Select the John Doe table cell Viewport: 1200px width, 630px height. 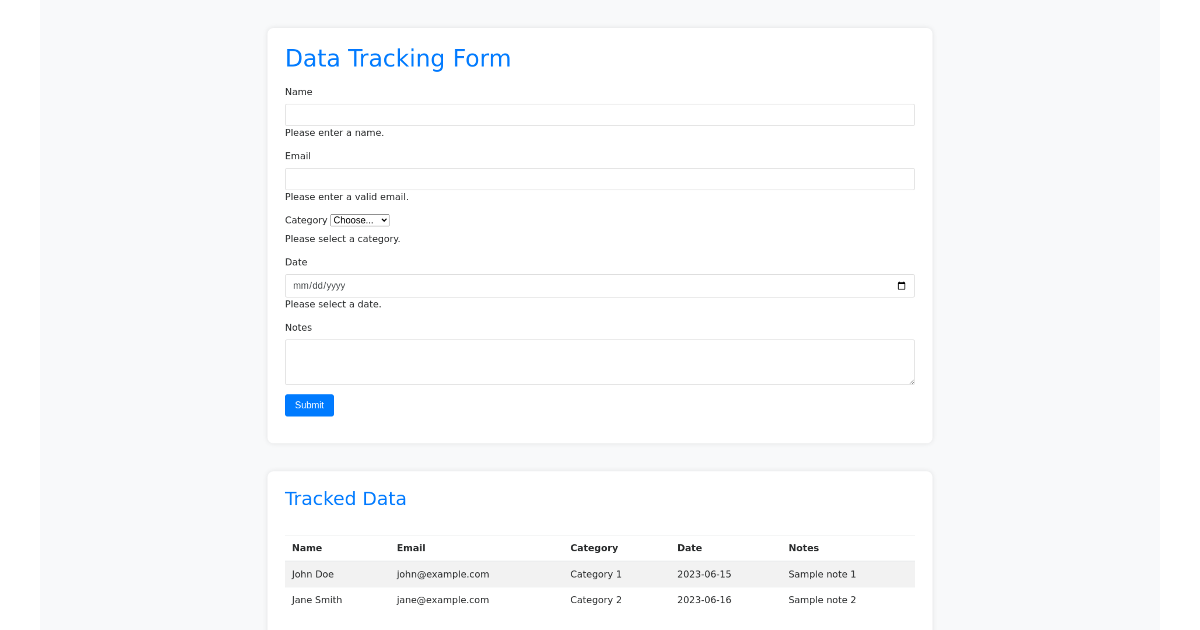click(313, 574)
